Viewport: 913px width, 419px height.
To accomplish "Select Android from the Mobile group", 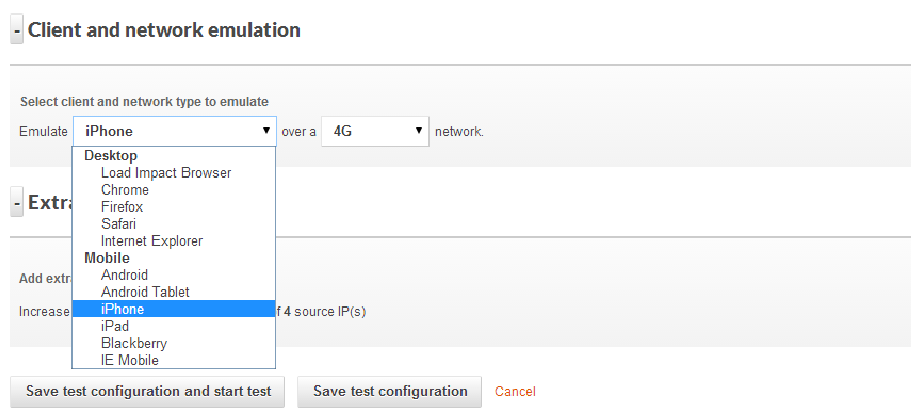I will [124, 275].
